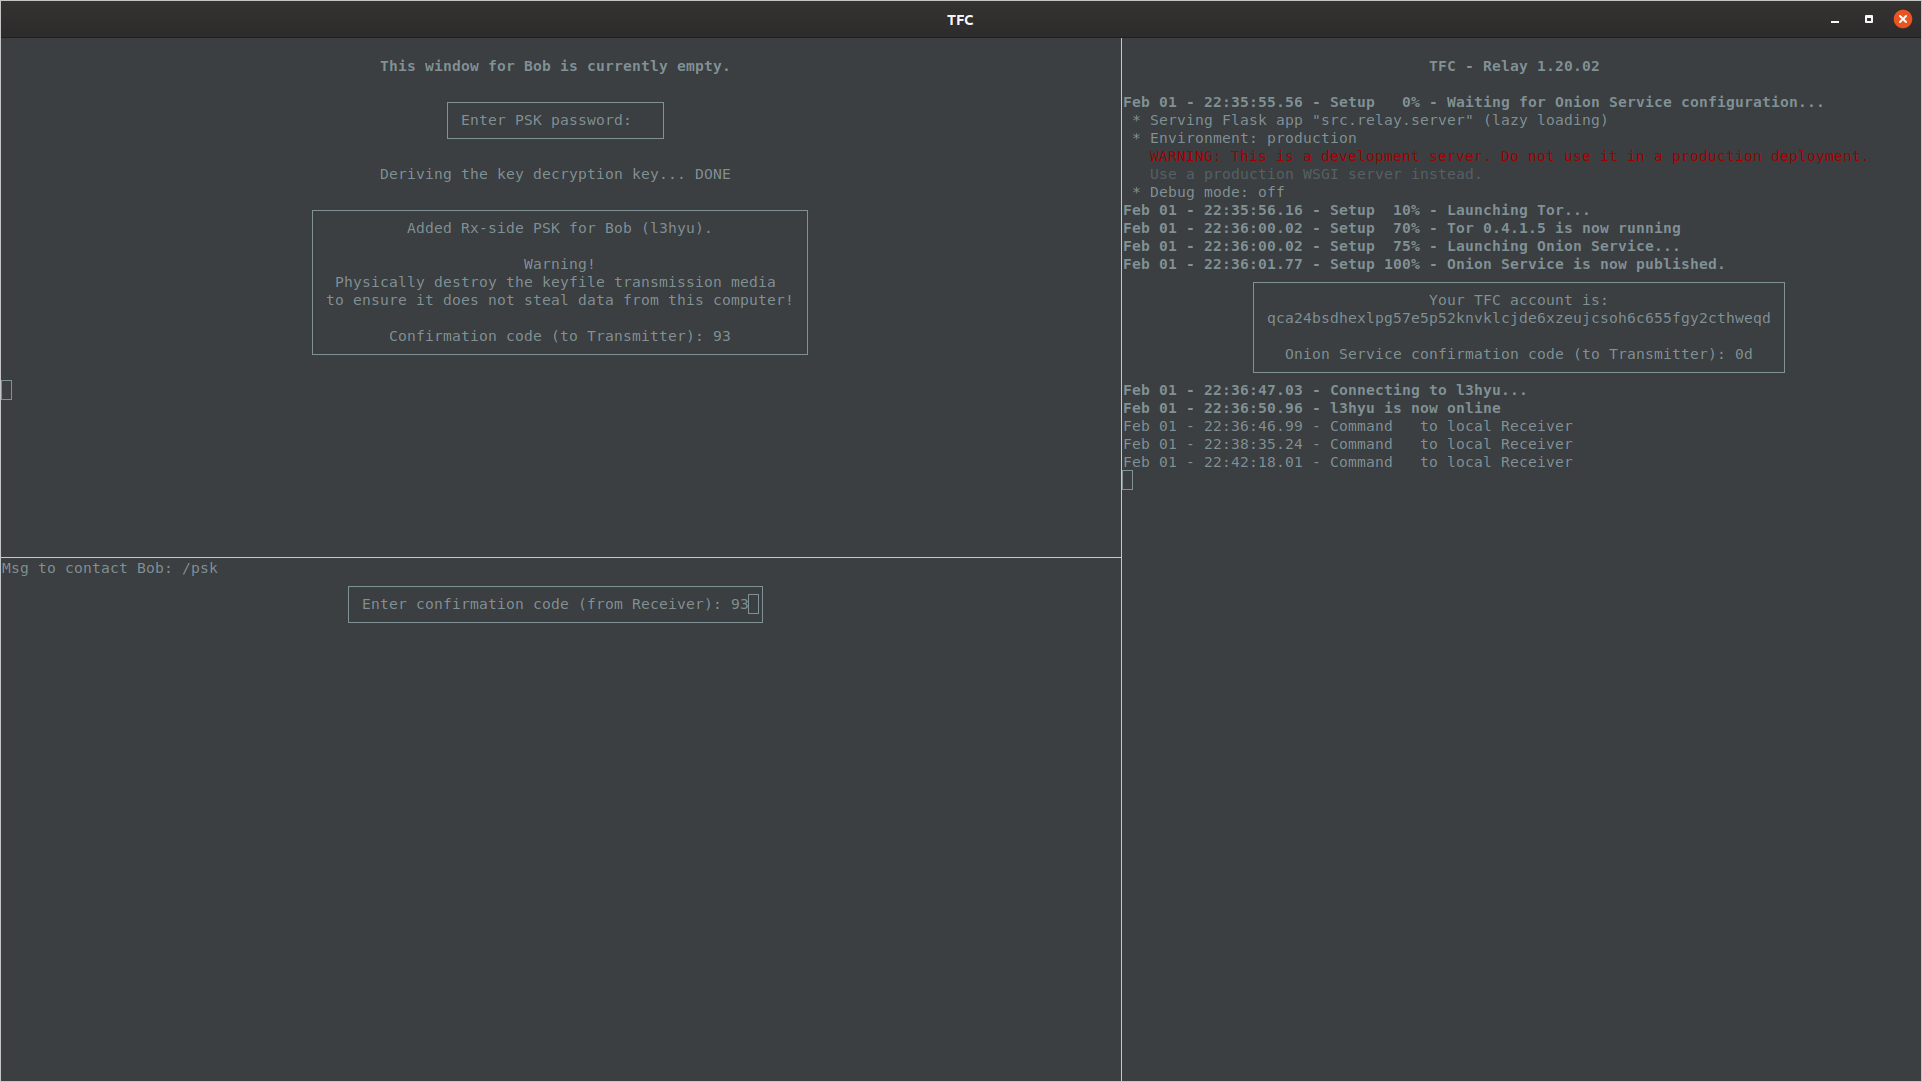The width and height of the screenshot is (1922, 1082).
Task: Click the 22:42:18.01 Command to local Receiver line
Action: tap(1347, 462)
